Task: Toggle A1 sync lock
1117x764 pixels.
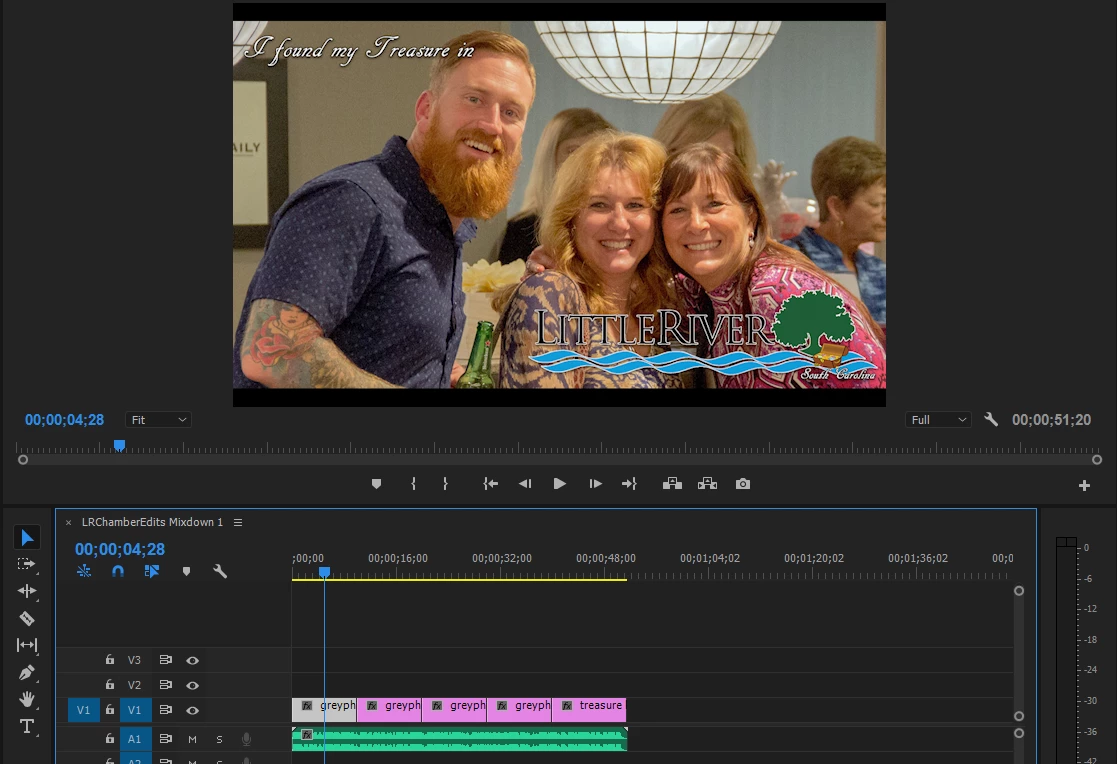Action: [x=165, y=739]
